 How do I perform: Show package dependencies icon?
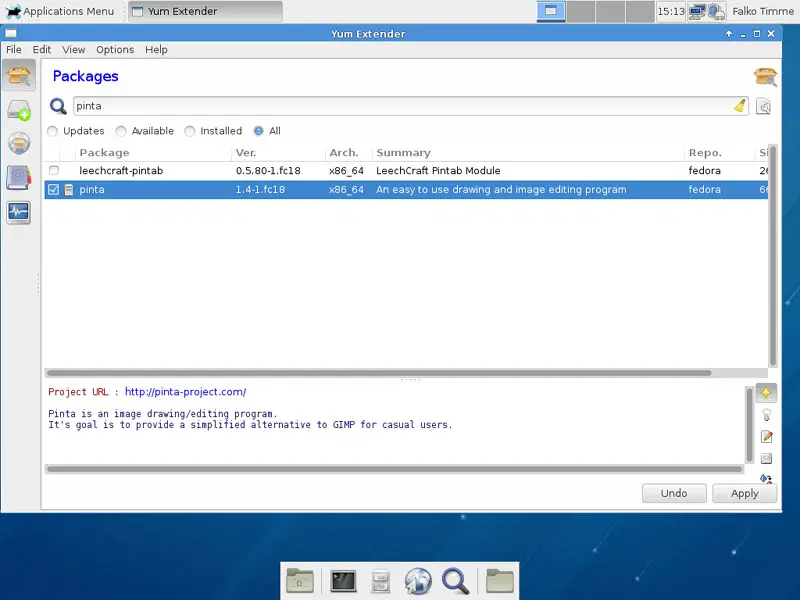766,478
